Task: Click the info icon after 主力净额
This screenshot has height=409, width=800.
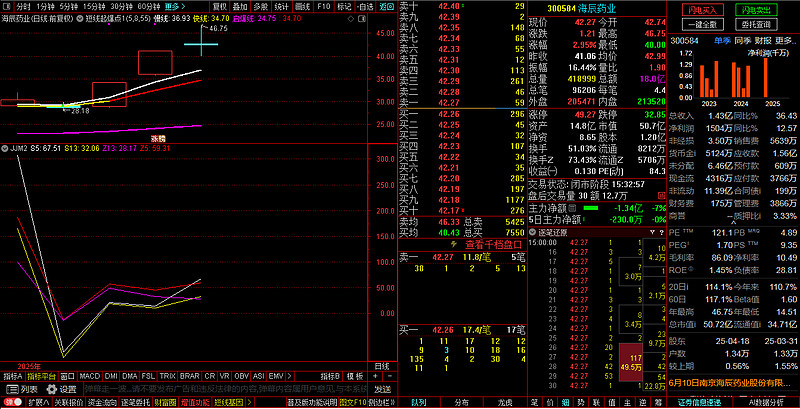Action: click(572, 208)
